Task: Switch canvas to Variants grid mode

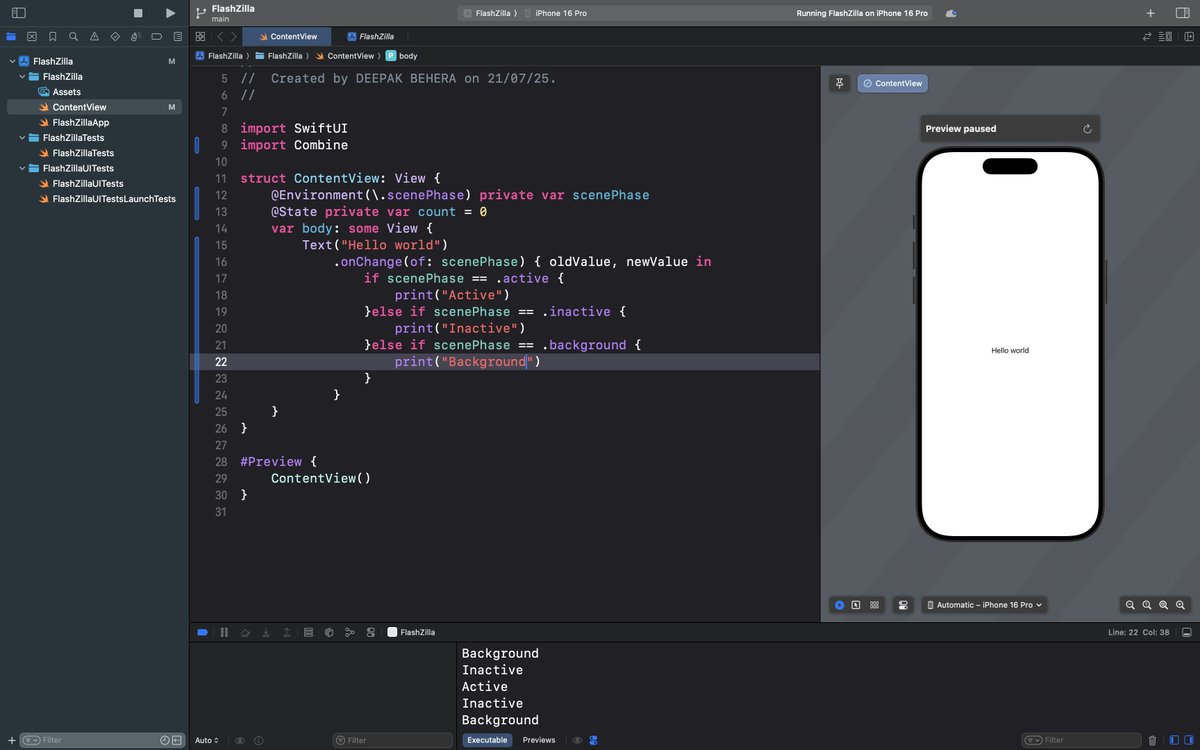Action: pyautogui.click(x=874, y=605)
